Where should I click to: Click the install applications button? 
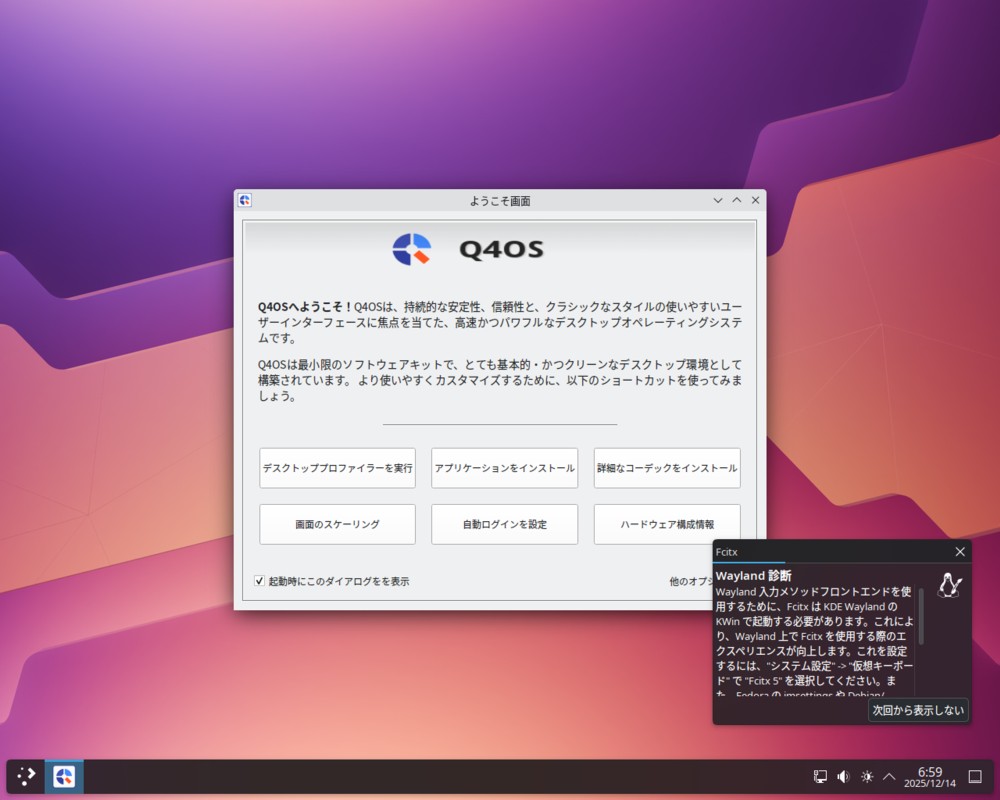(x=504, y=468)
